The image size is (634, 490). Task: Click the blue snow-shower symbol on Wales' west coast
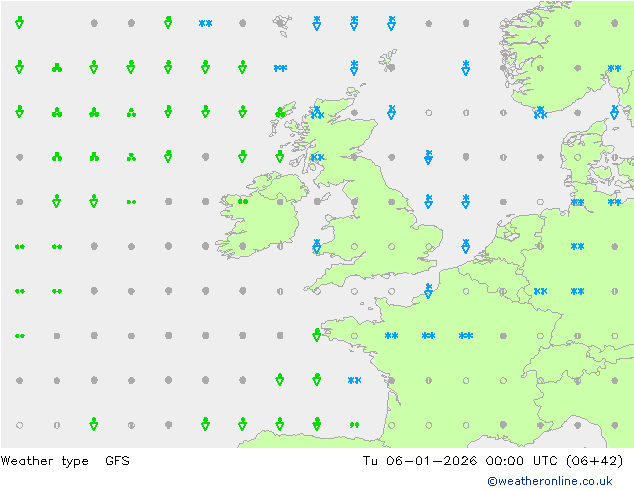point(317,246)
